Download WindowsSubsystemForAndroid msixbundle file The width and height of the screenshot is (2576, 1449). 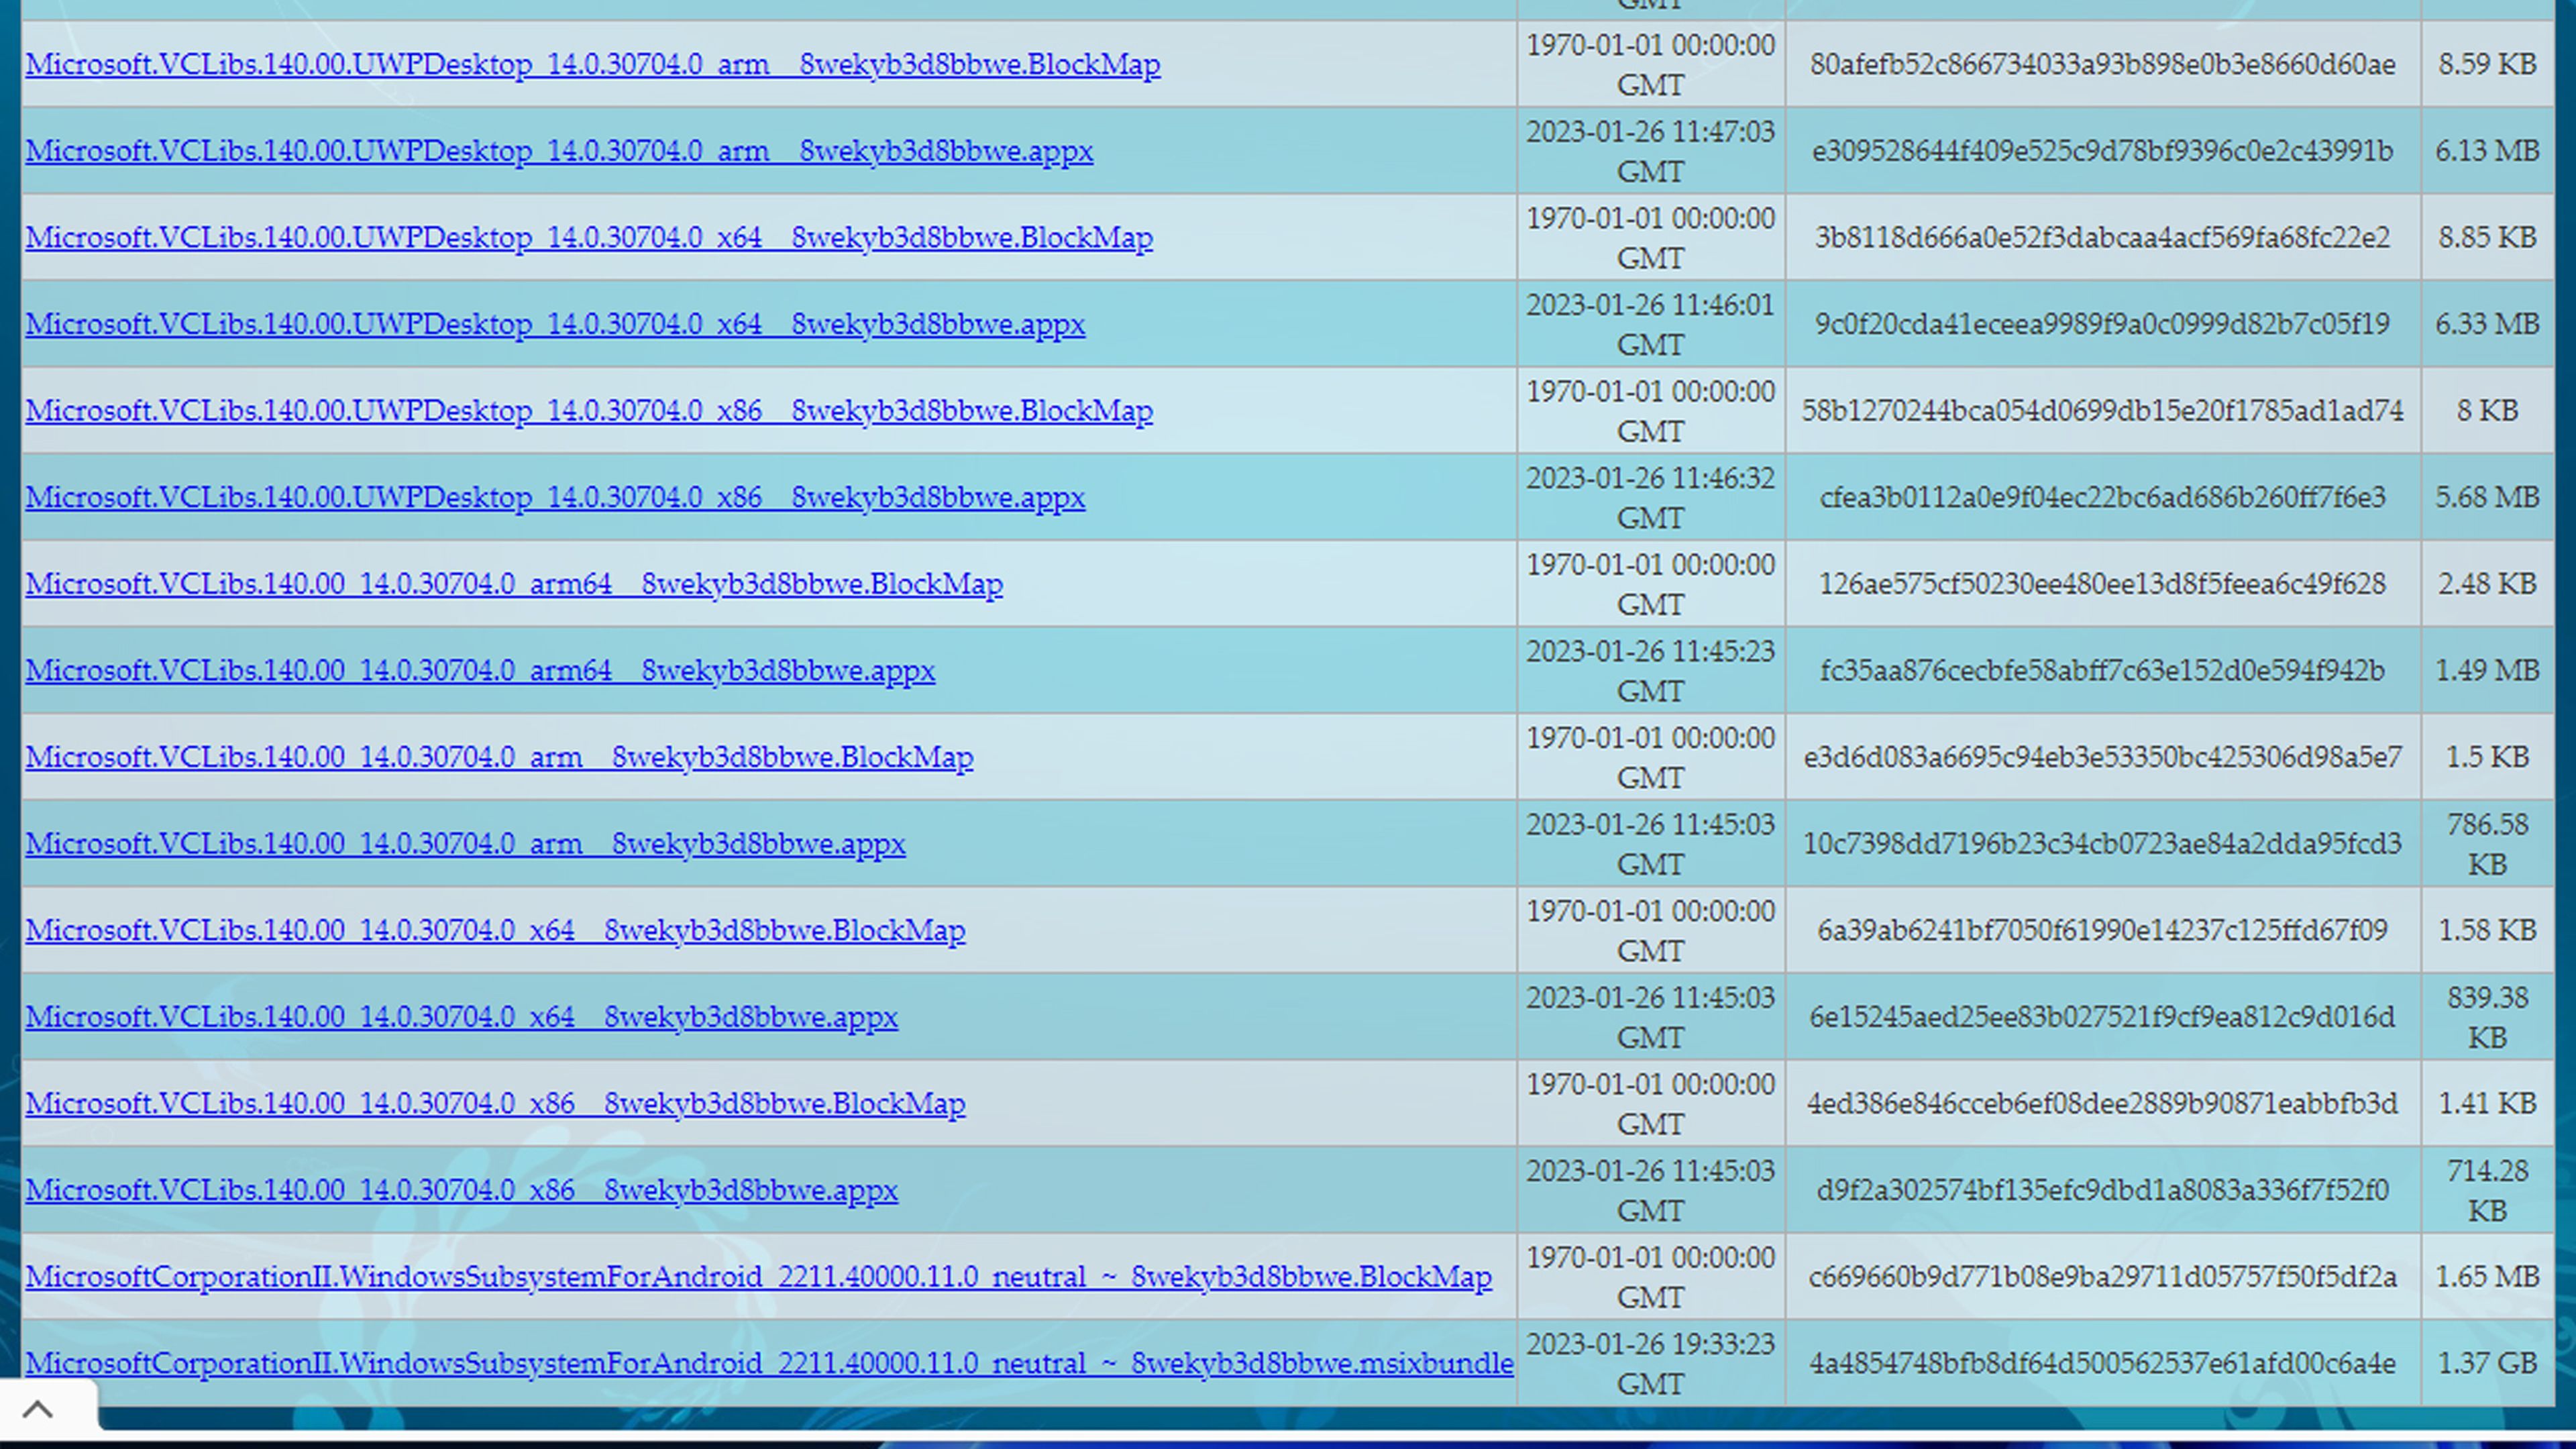pyautogui.click(x=769, y=1364)
